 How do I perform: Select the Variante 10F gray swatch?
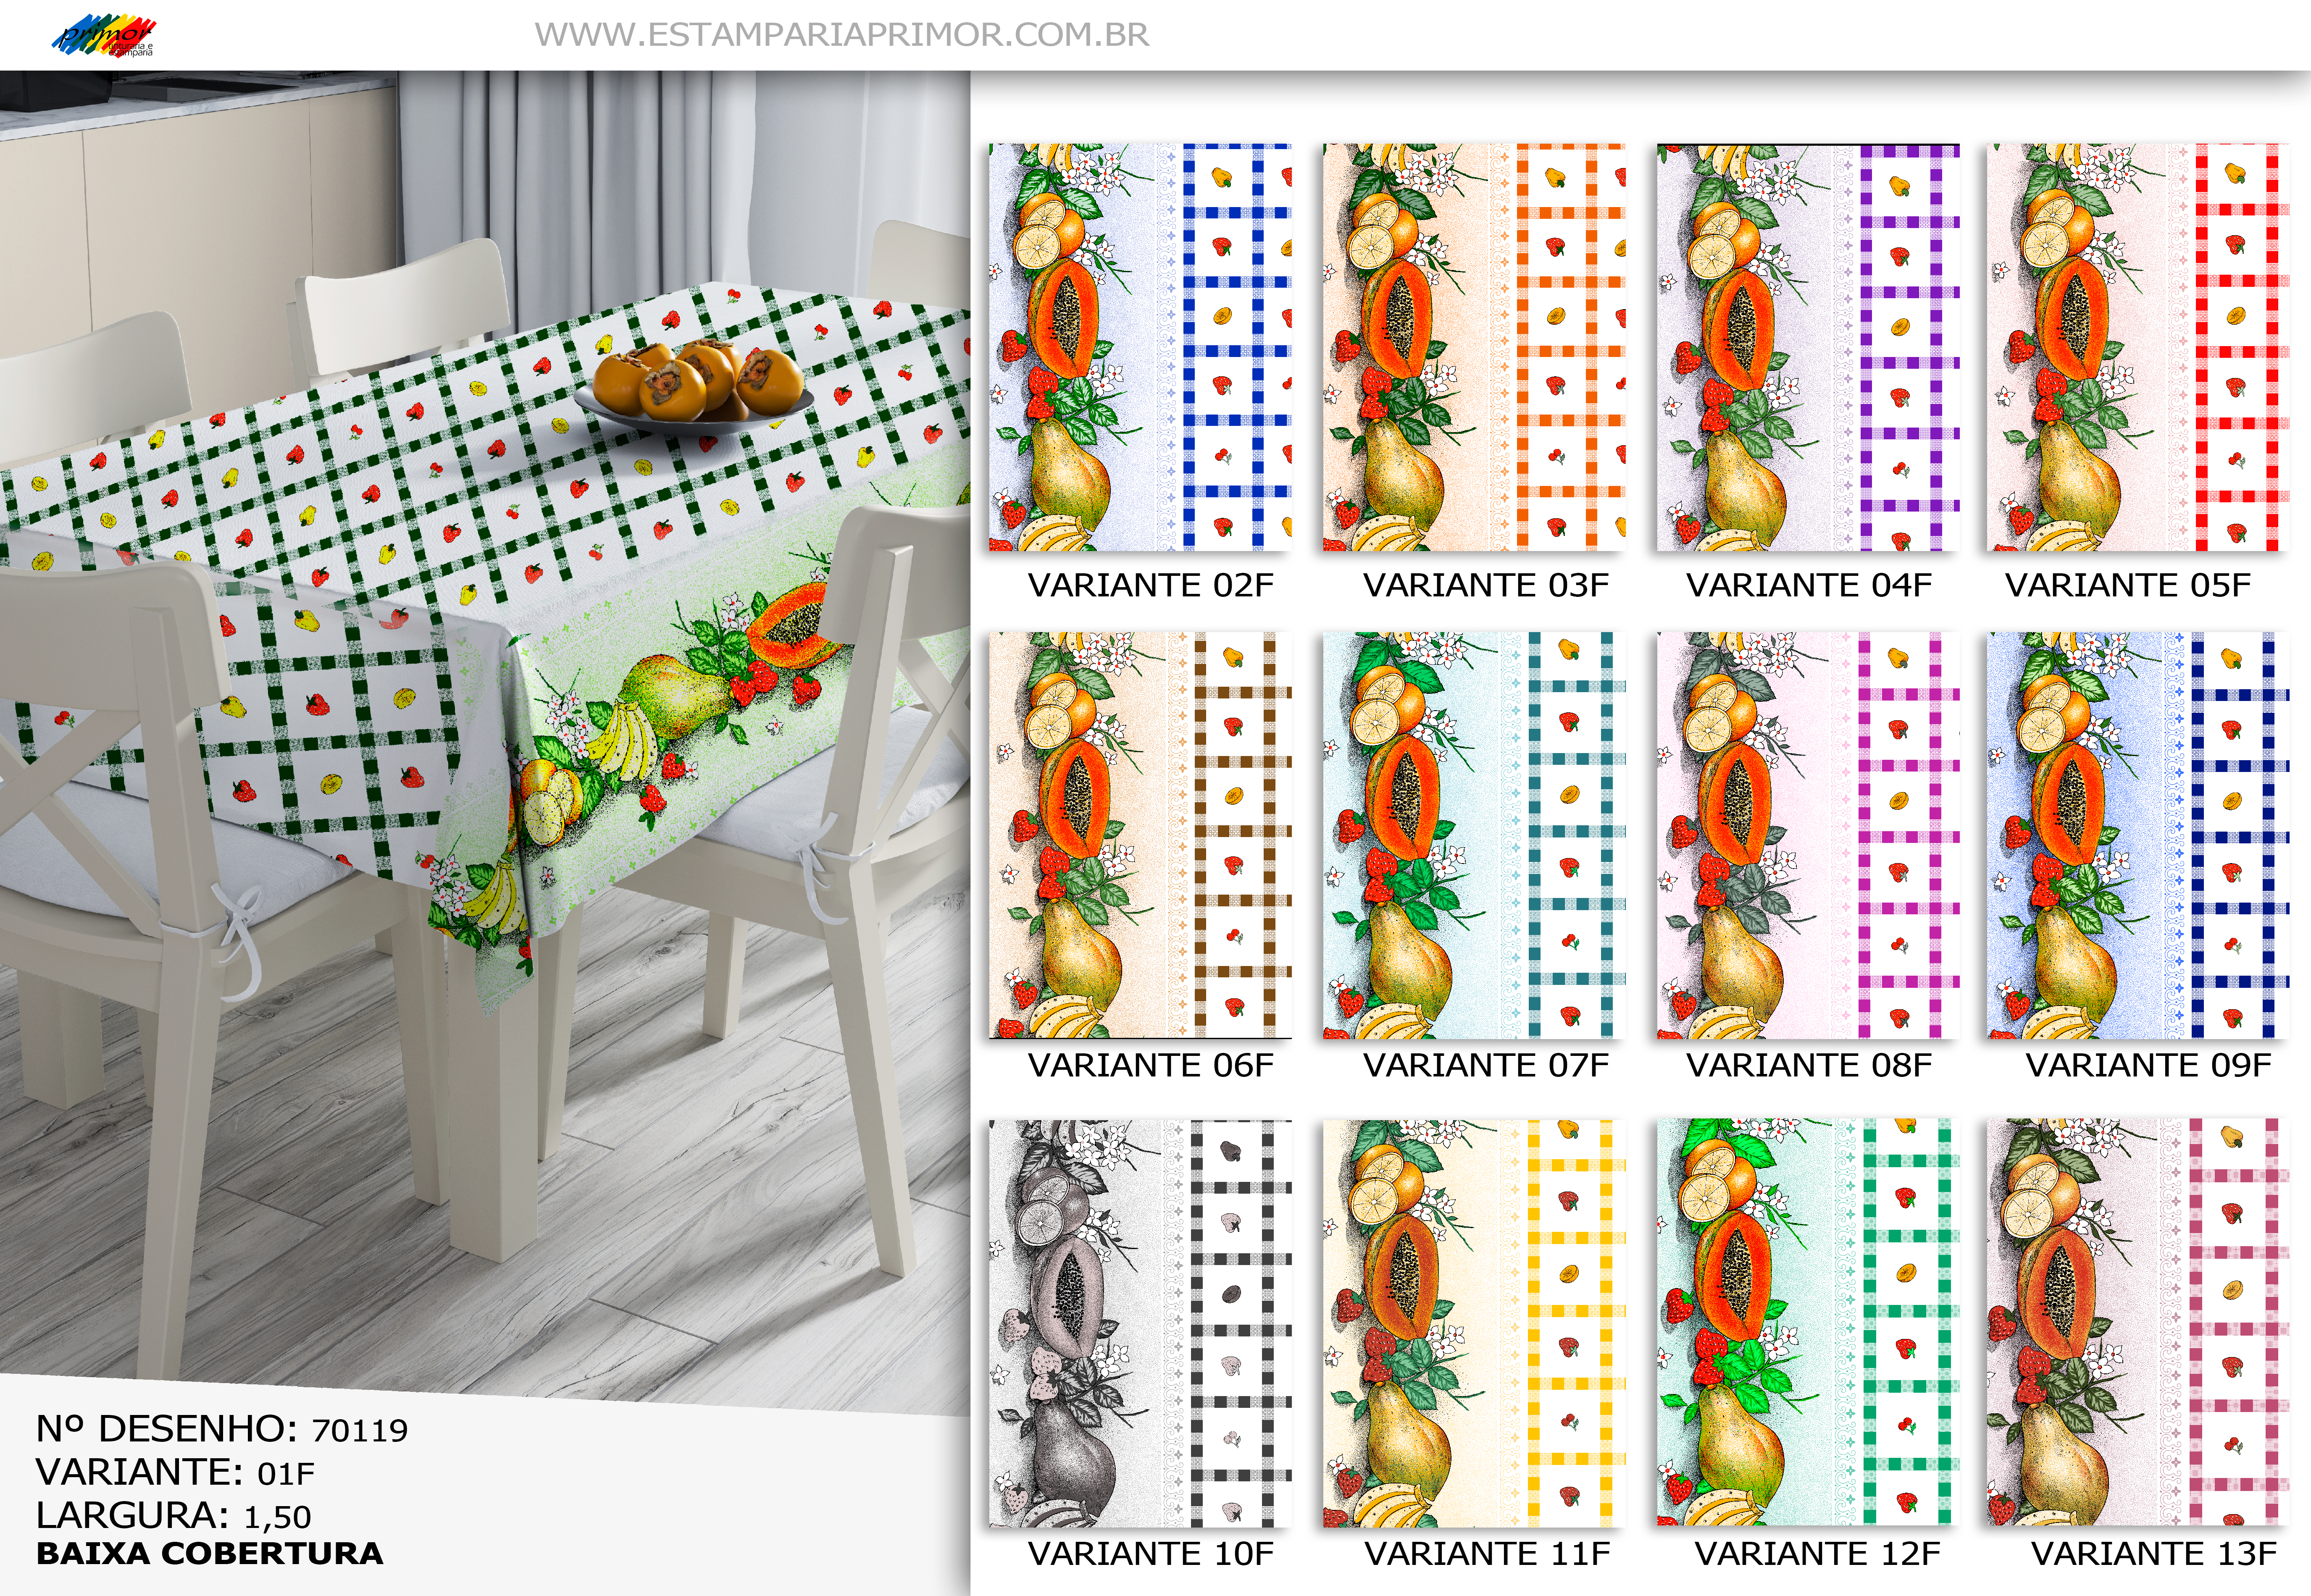click(1140, 1323)
